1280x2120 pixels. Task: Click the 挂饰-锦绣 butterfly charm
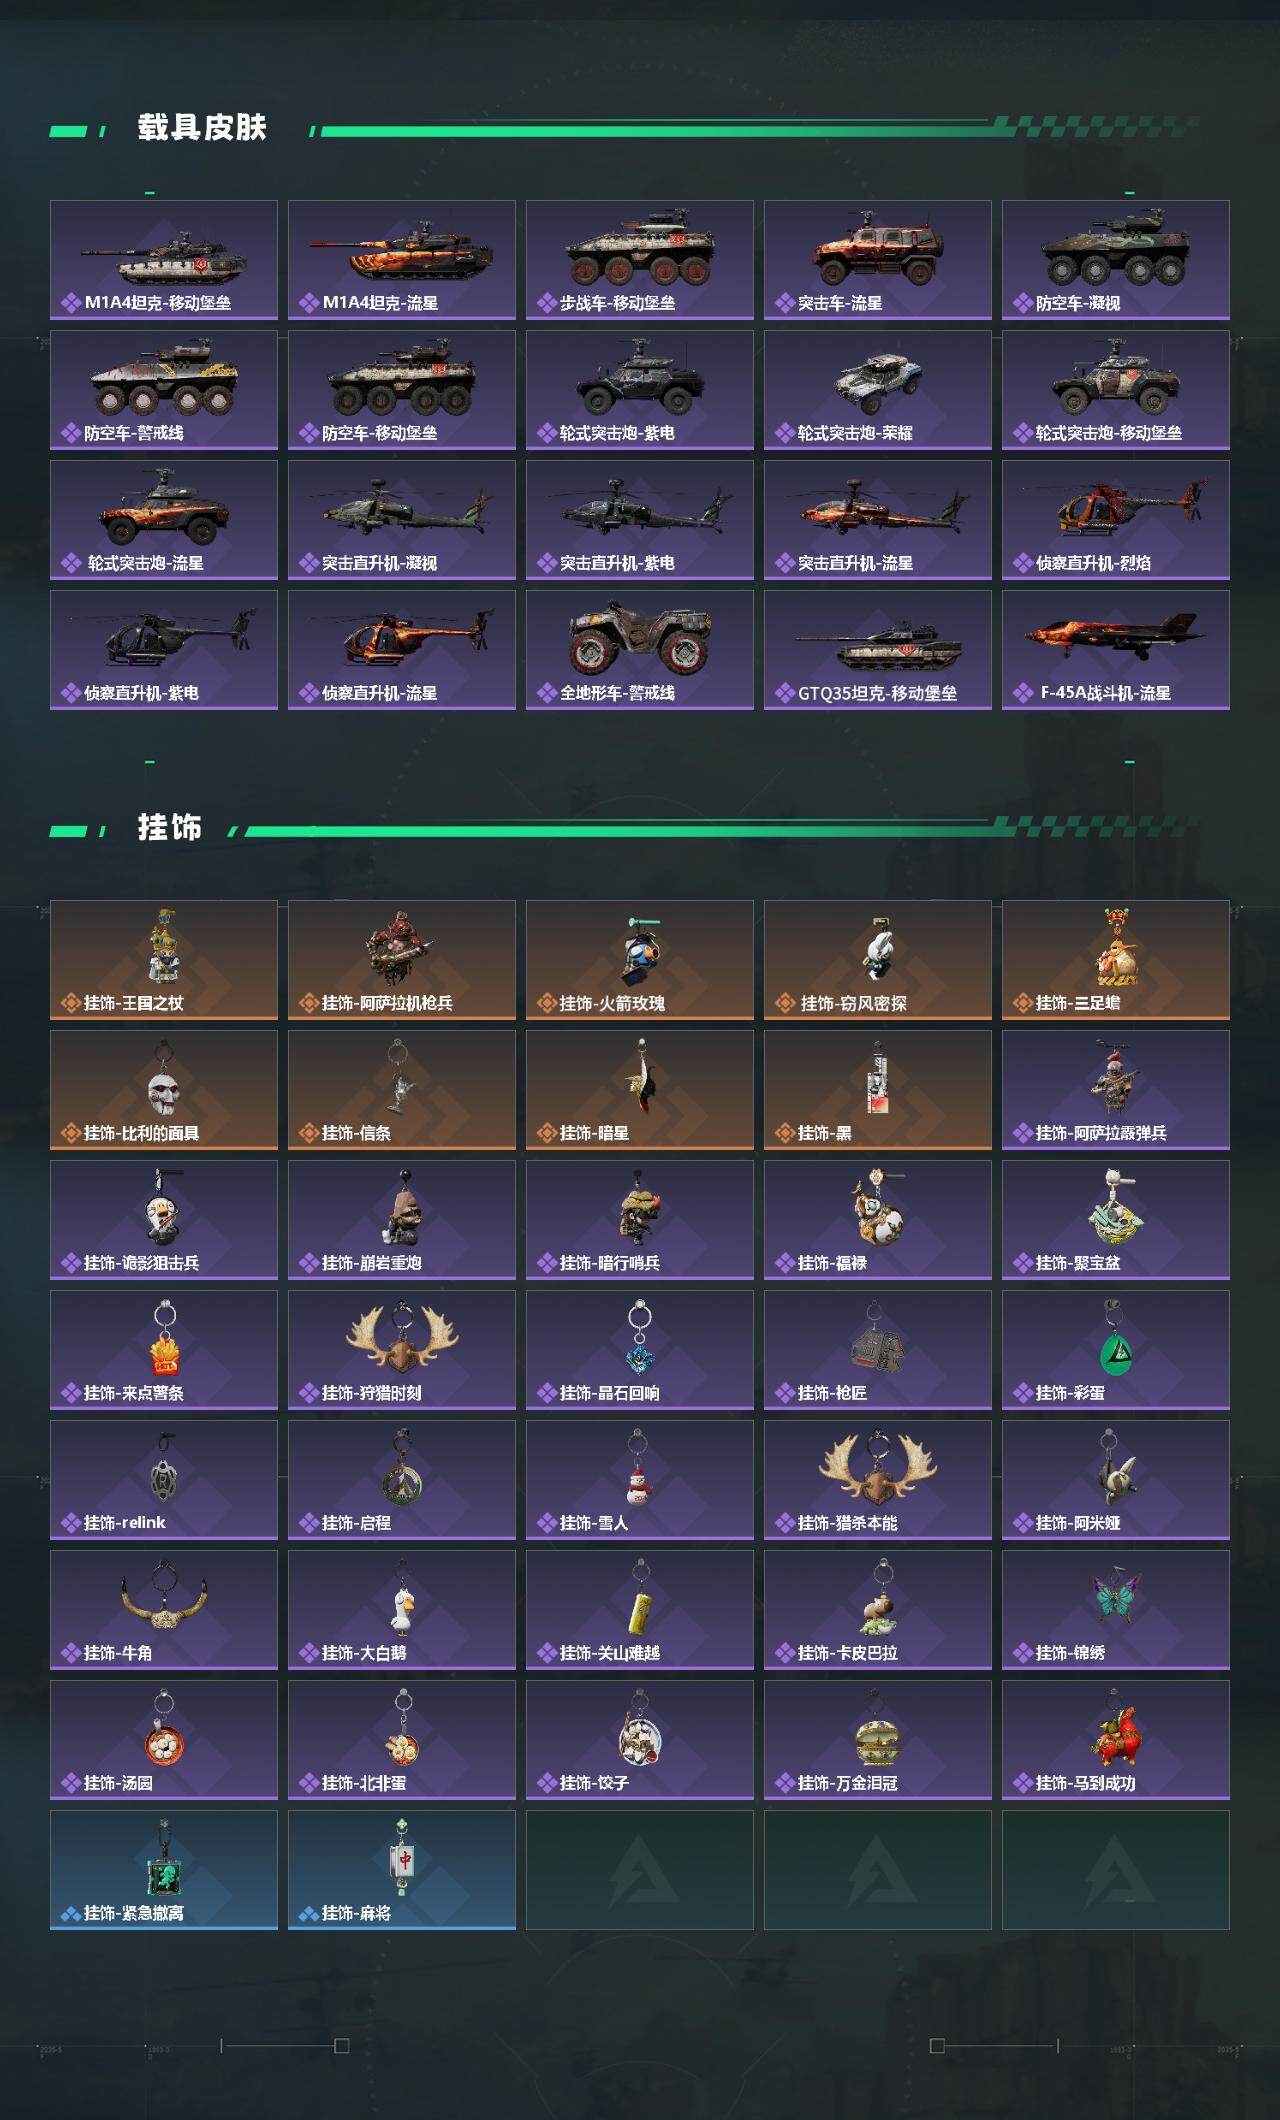pyautogui.click(x=1116, y=1610)
